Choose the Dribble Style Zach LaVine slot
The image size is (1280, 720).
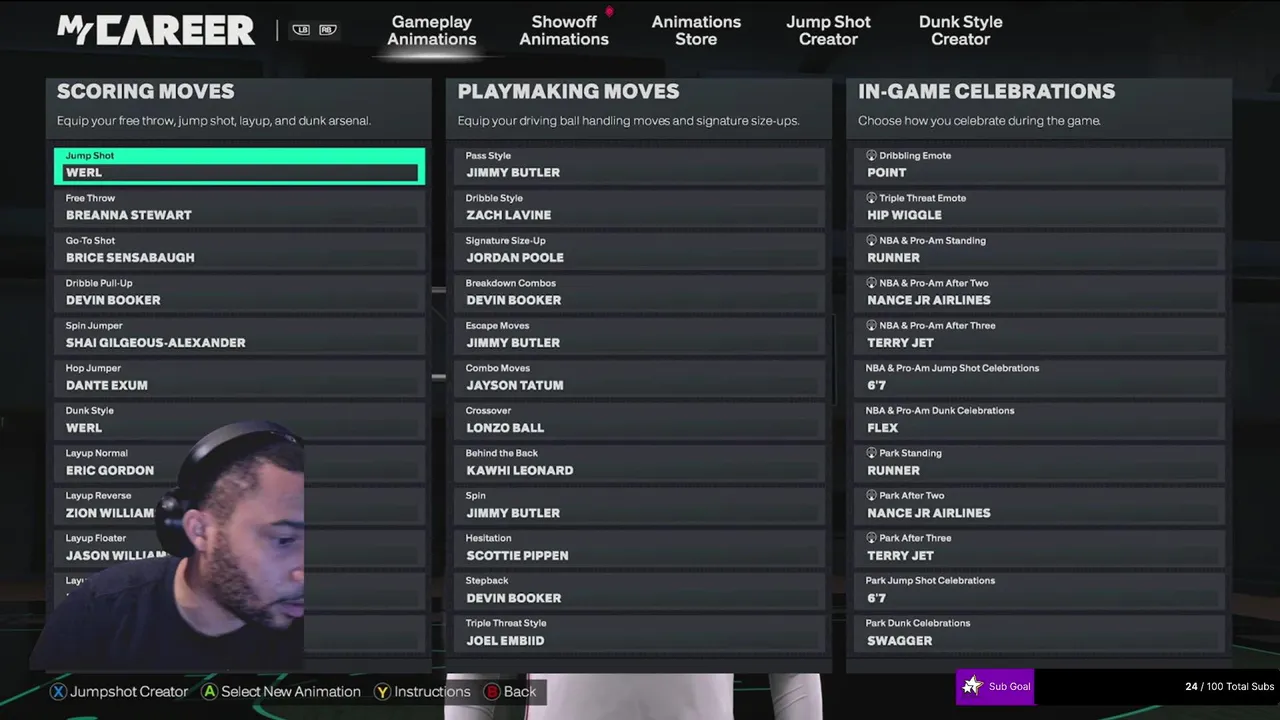click(x=640, y=208)
